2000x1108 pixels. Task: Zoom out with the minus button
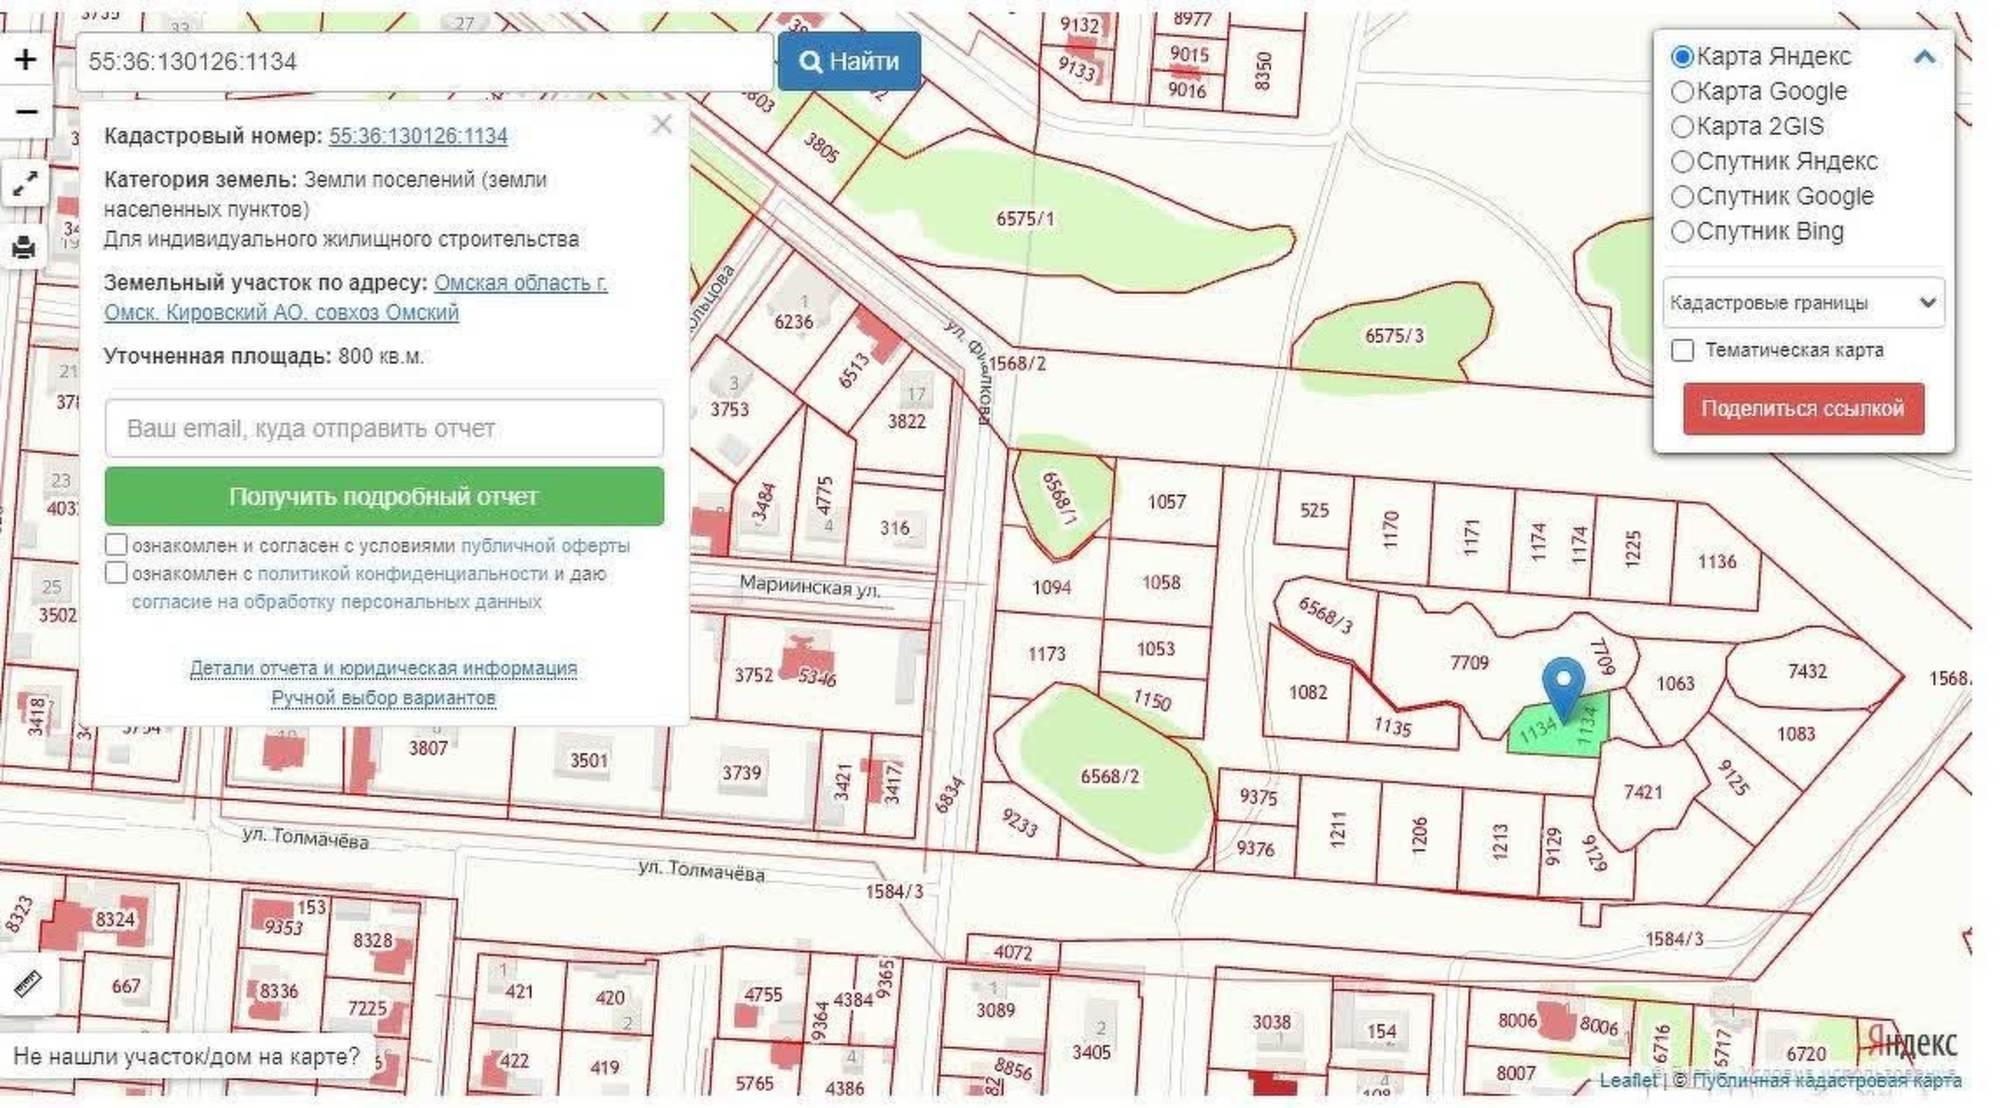pyautogui.click(x=25, y=111)
